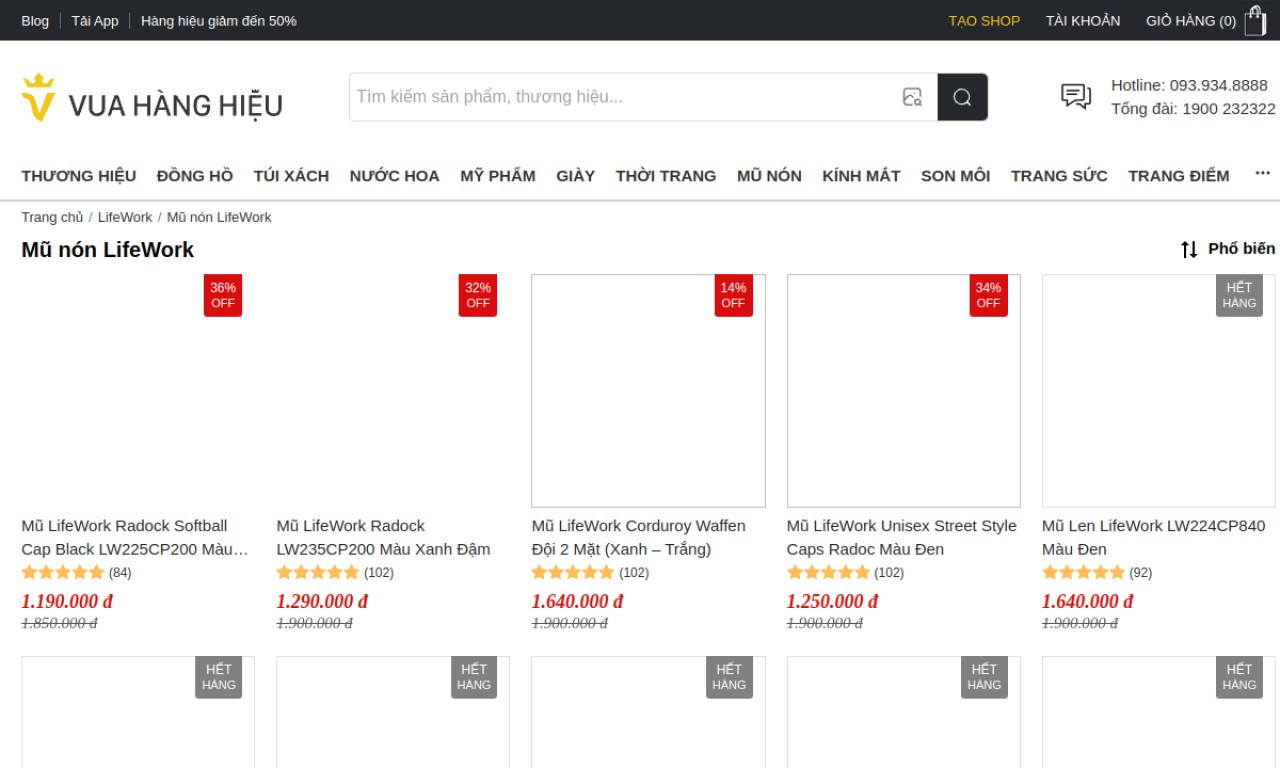This screenshot has width=1280, height=768.
Task: Open THƯƠNG HIỆU menu
Action: tap(79, 176)
